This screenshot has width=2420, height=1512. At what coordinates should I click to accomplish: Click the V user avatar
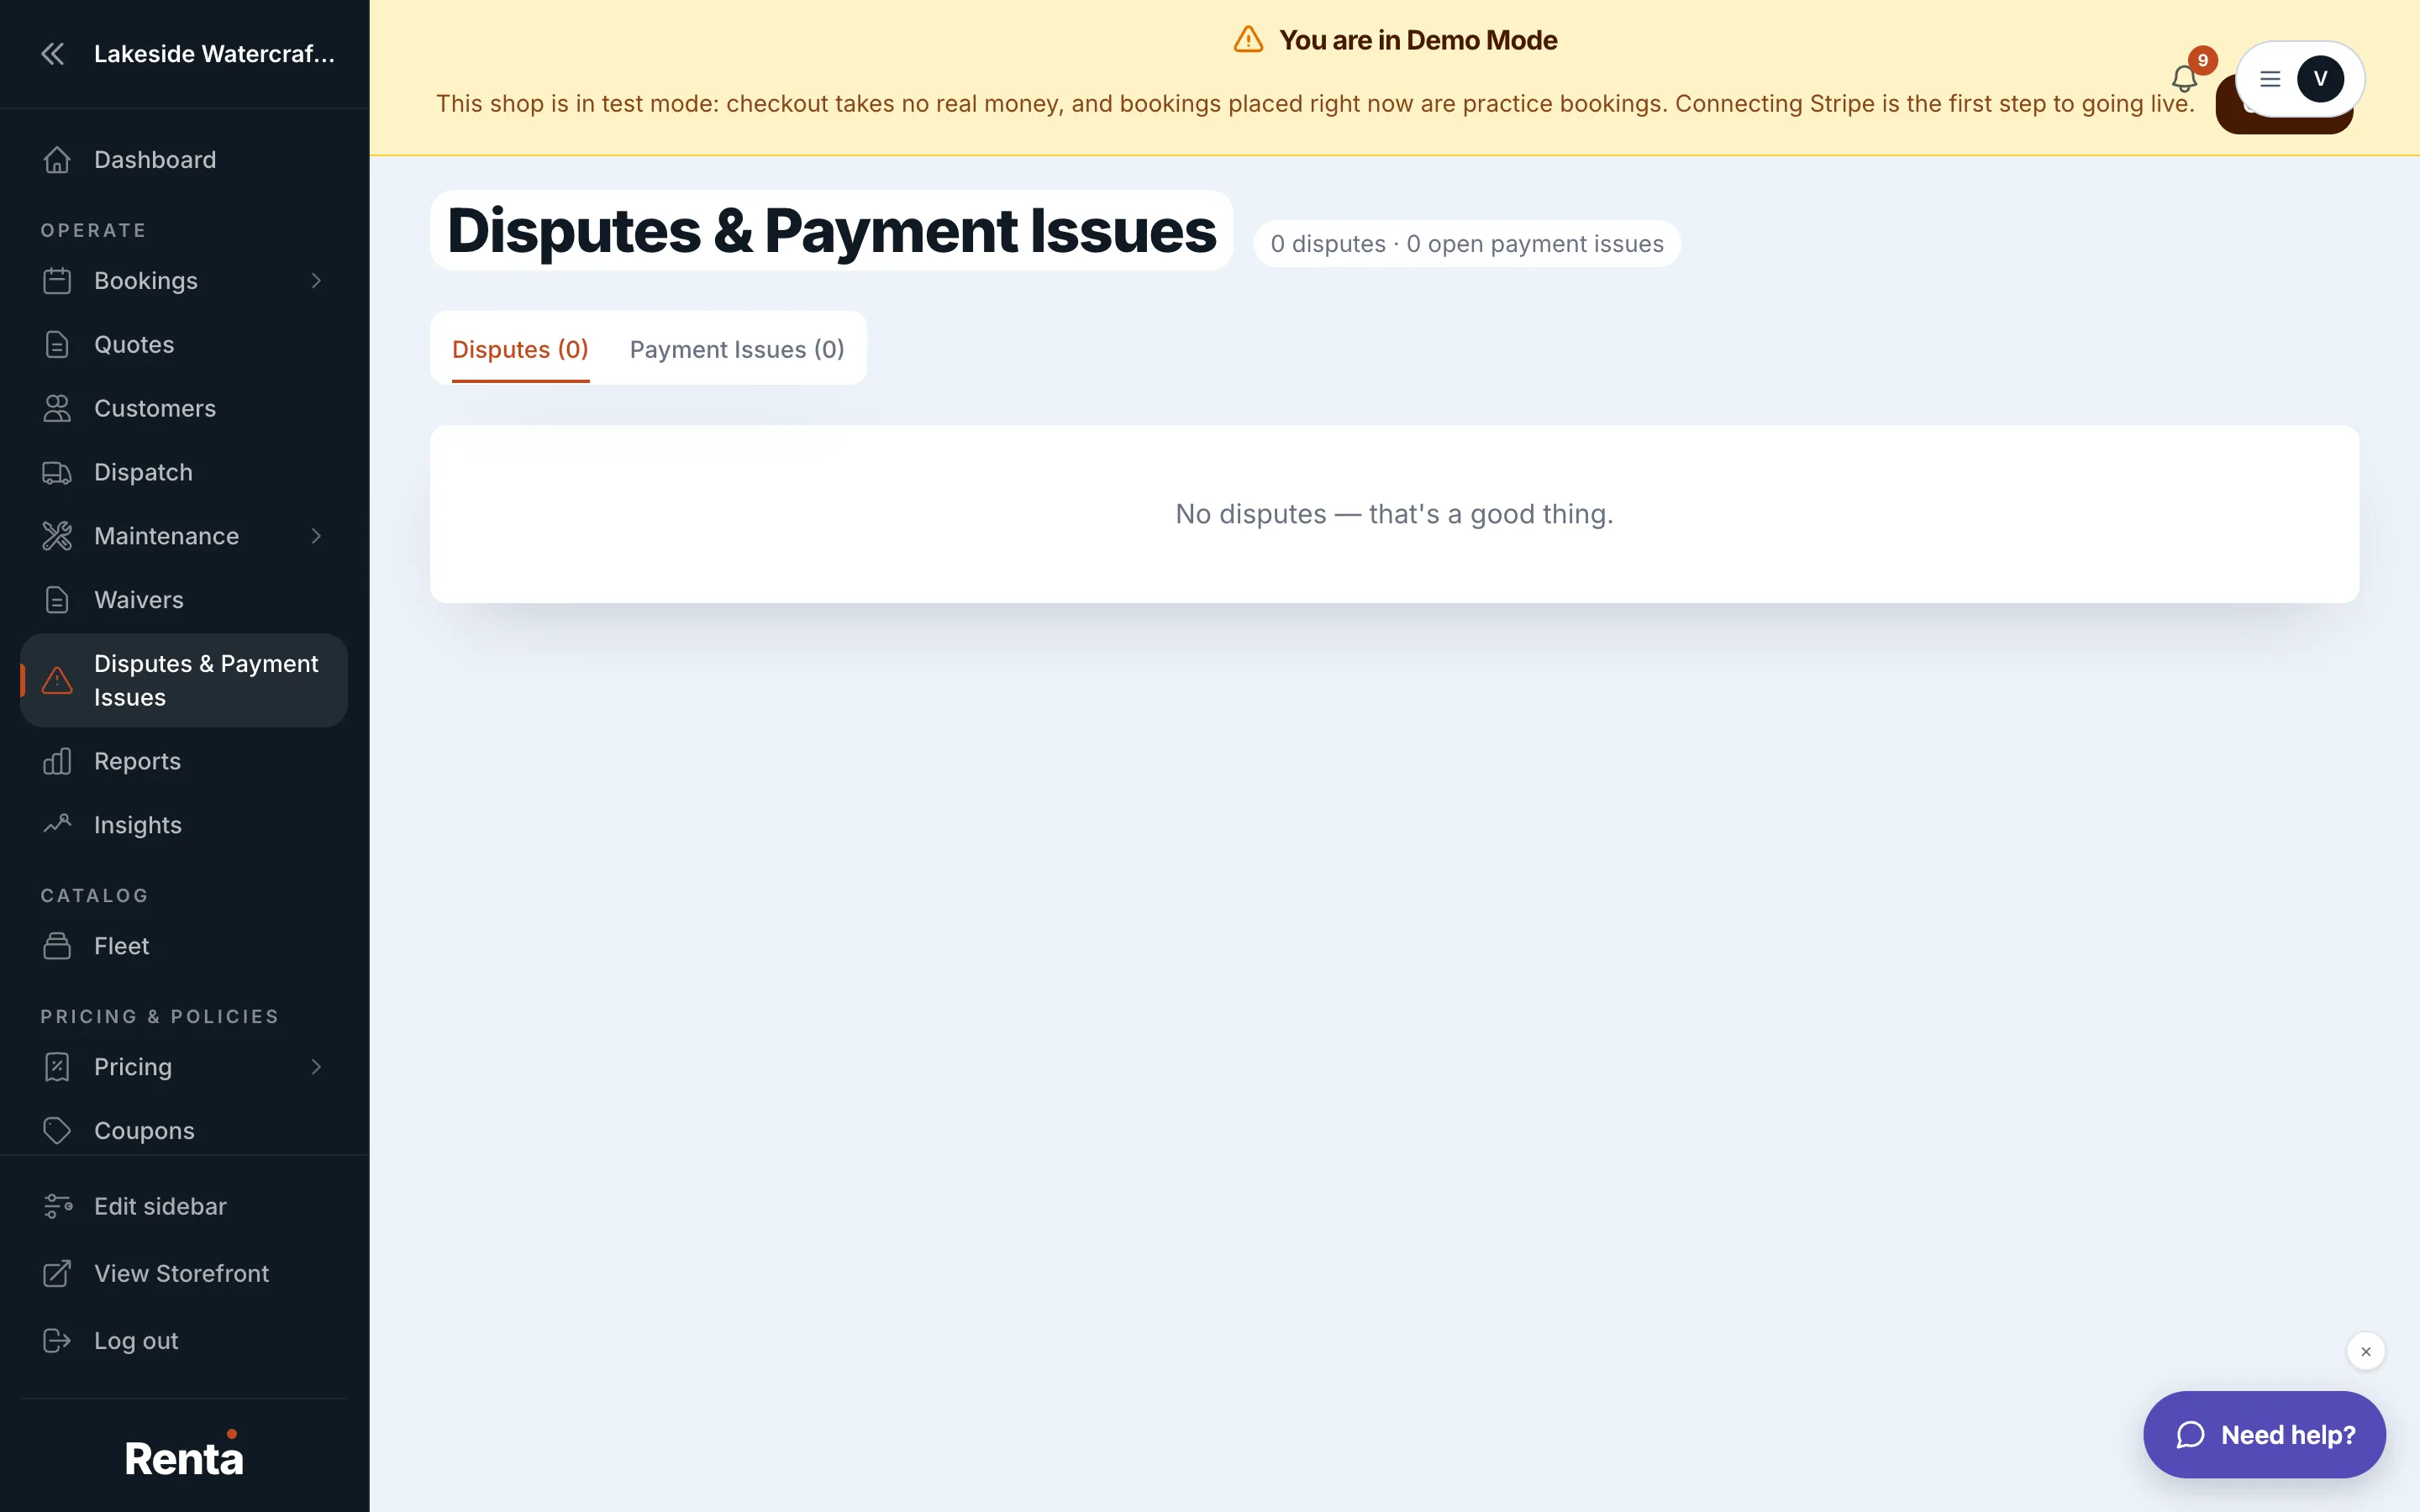click(2320, 79)
